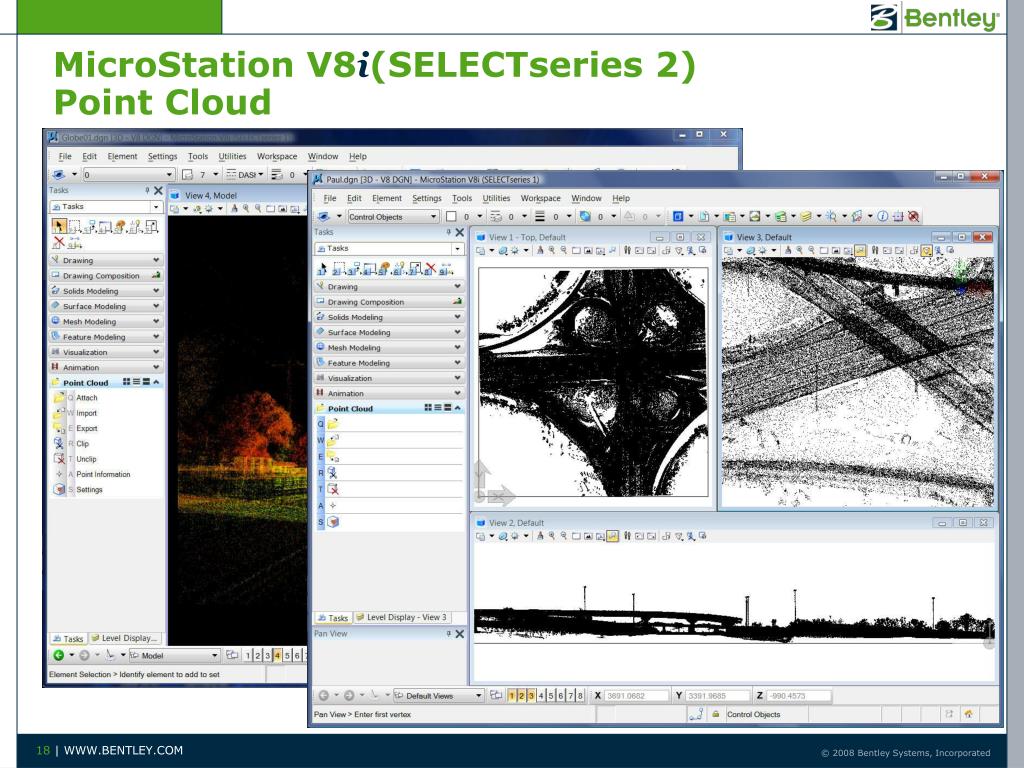This screenshot has height=768, width=1024.
Task: Collapse the Point Cloud group in Paul.dgn
Action: click(458, 408)
